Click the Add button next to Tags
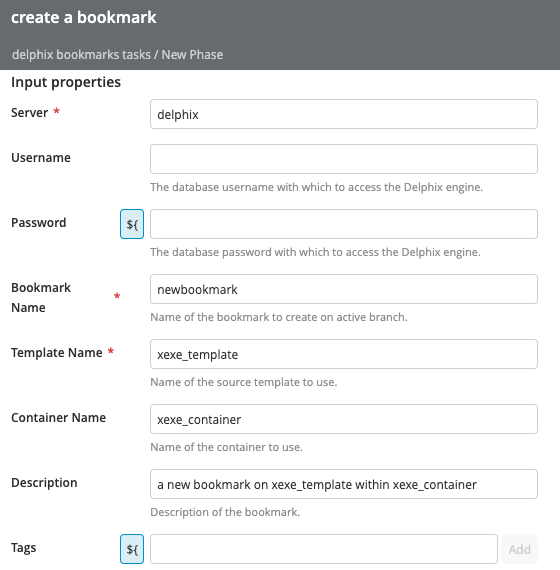 click(x=520, y=549)
